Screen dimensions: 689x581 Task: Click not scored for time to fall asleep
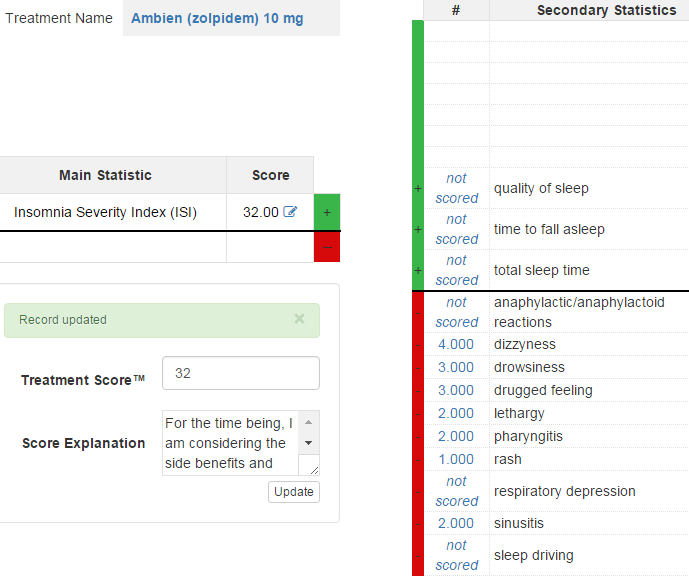coord(457,229)
